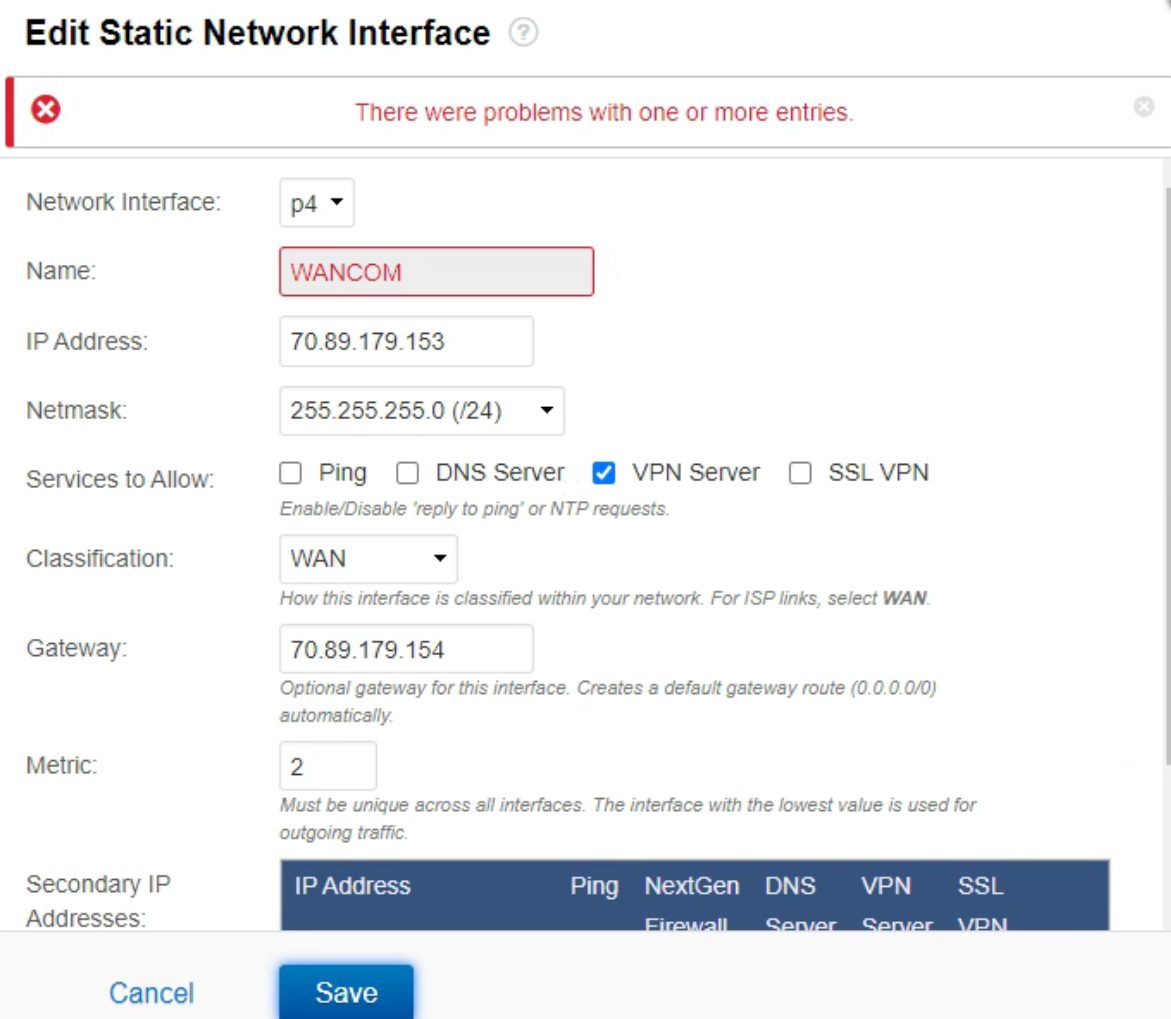Click the Ping column header in table
This screenshot has width=1171, height=1019.
[x=594, y=886]
